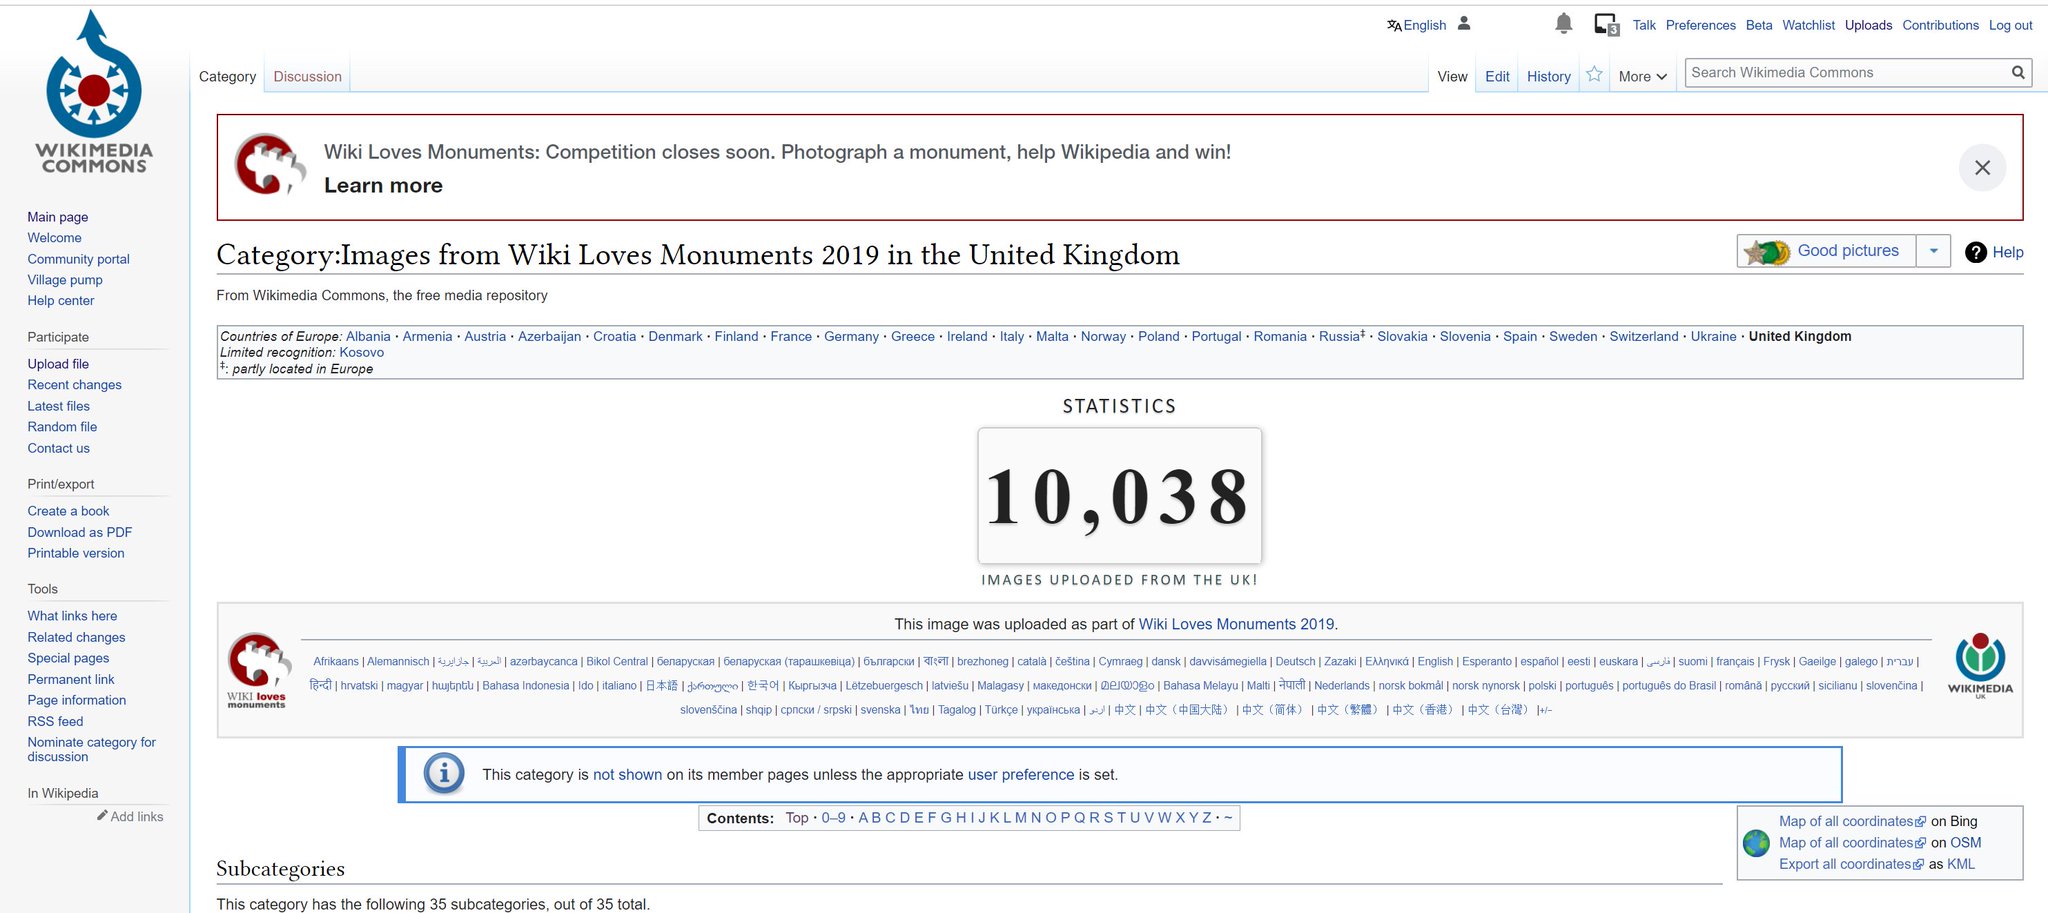Viewport: 2048px width, 913px height.
Task: Open the Good pictures button
Action: click(1826, 251)
